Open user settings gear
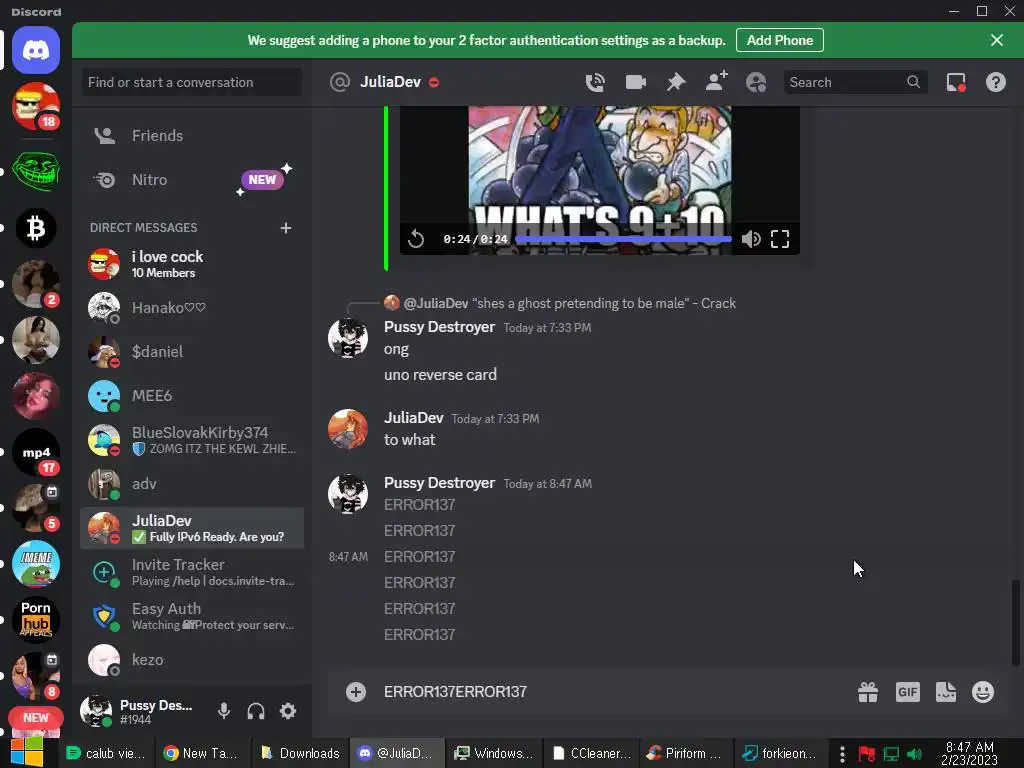This screenshot has height=768, width=1024. point(288,711)
